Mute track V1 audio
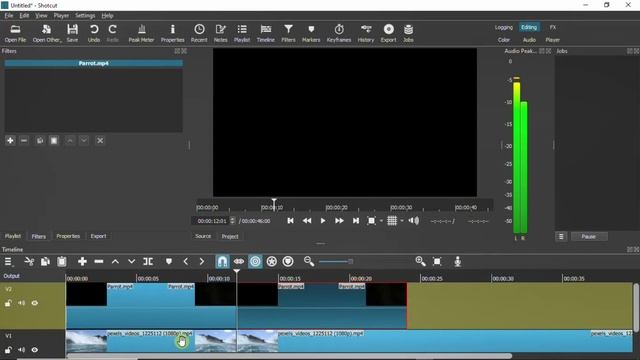The image size is (640, 360). (x=21, y=350)
